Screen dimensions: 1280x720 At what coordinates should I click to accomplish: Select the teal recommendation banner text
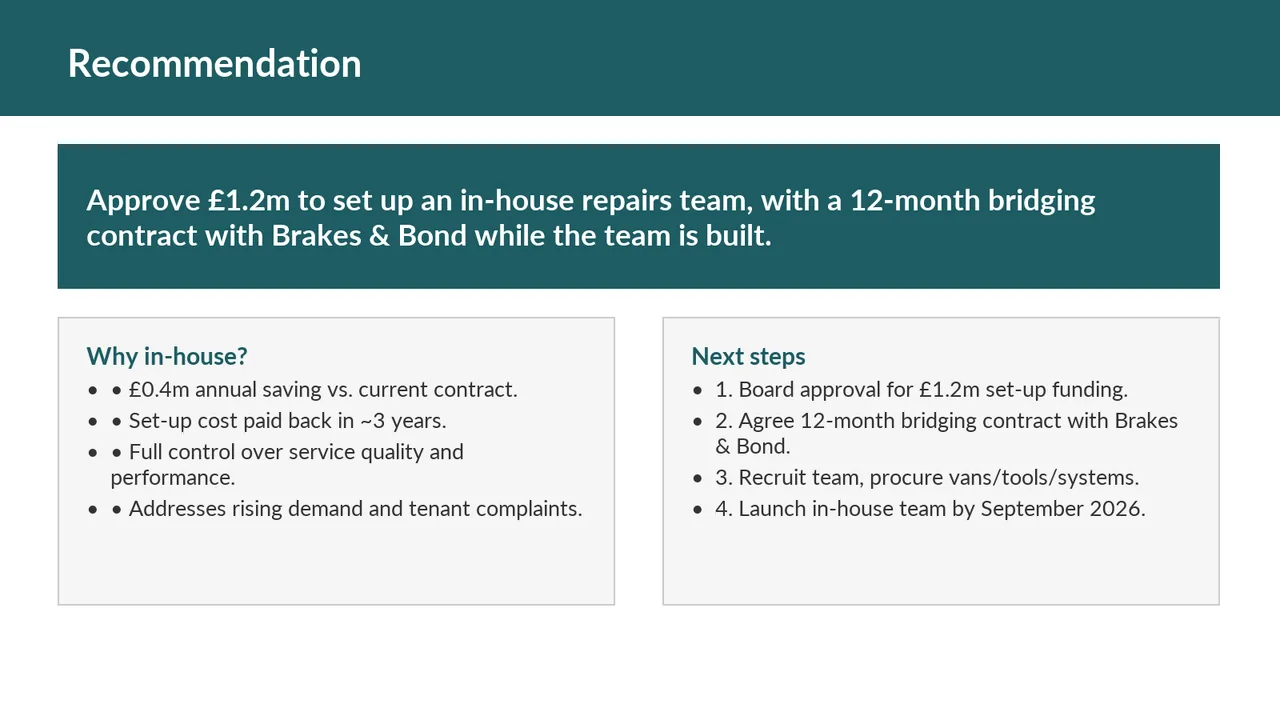click(590, 217)
